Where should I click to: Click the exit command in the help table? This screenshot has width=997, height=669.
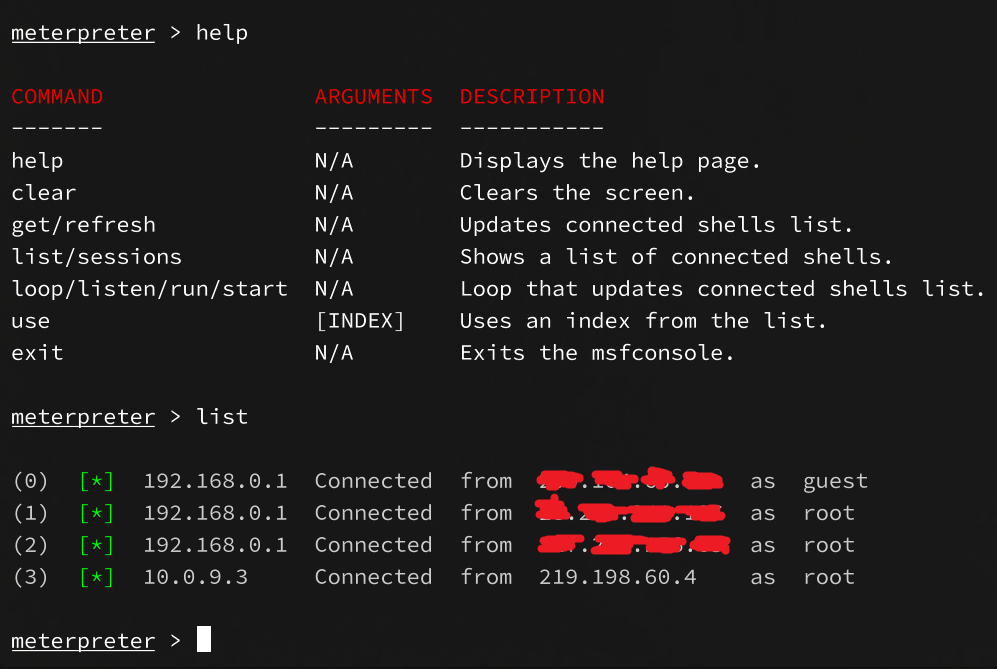37,353
